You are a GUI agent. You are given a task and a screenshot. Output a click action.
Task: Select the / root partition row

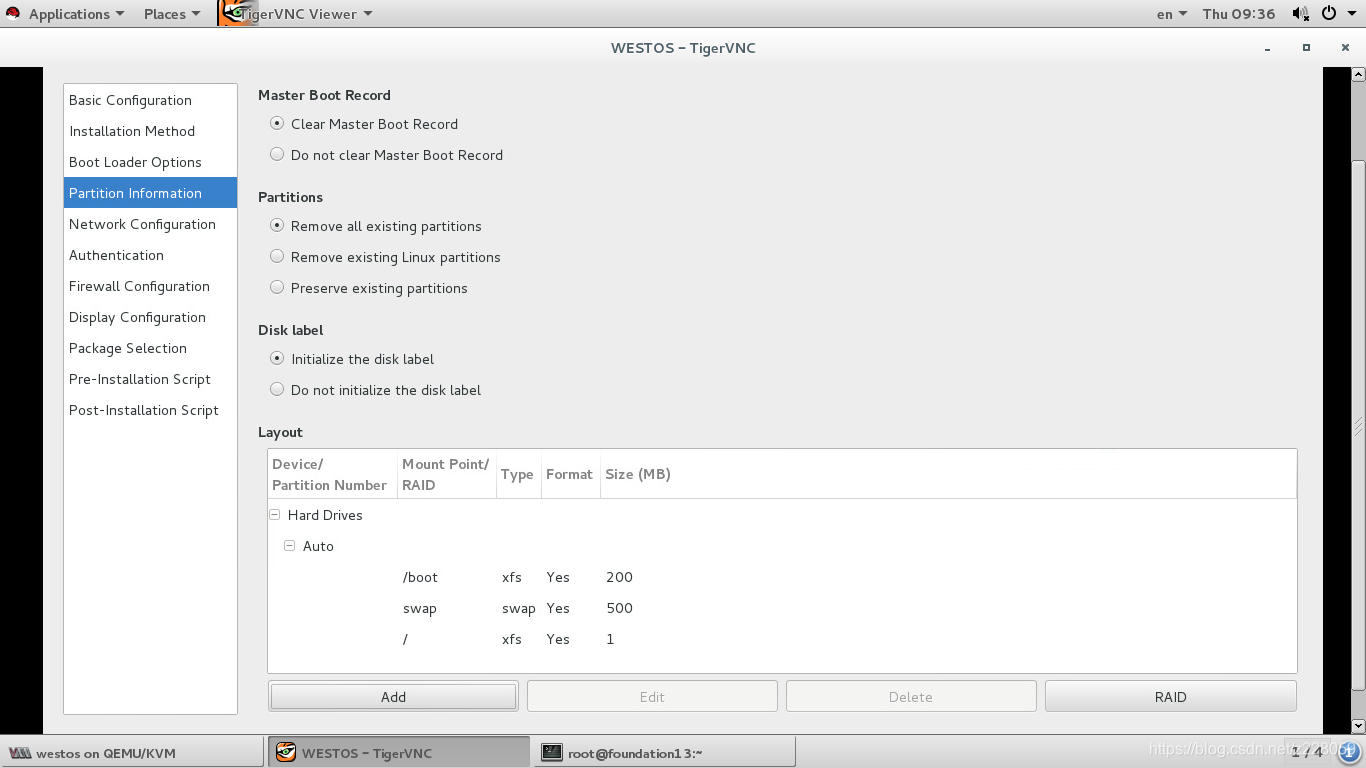coord(782,639)
